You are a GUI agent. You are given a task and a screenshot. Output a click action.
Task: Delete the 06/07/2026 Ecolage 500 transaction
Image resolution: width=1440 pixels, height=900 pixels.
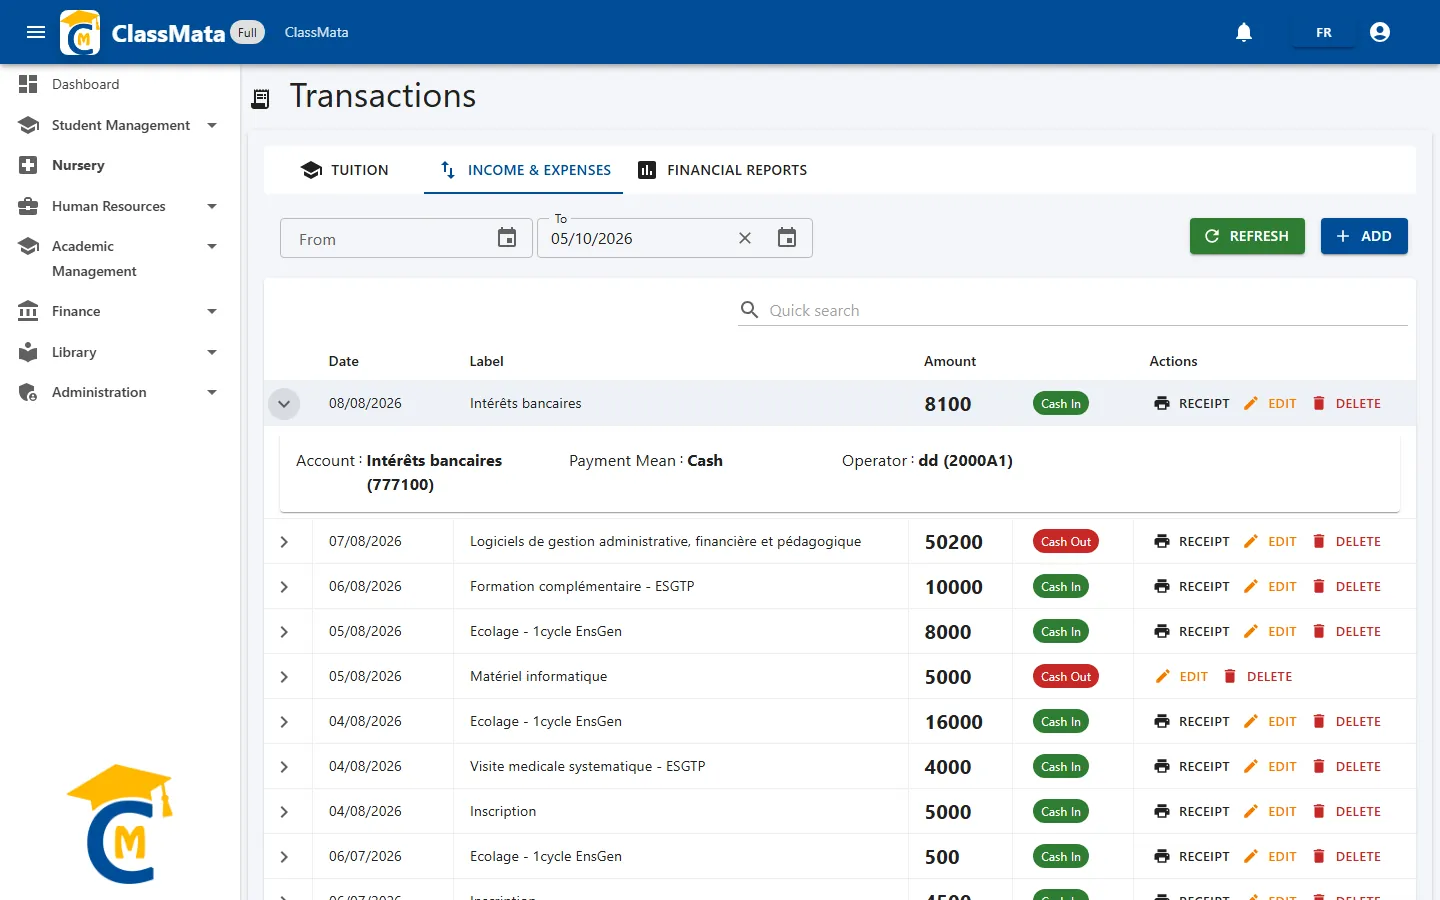point(1346,857)
